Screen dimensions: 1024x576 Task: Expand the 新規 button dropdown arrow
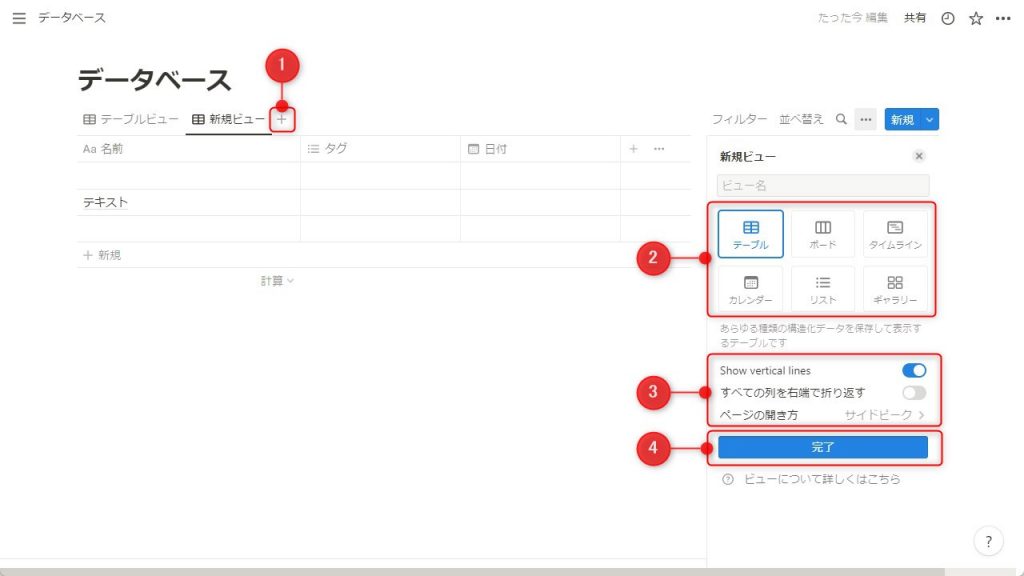[929, 120]
